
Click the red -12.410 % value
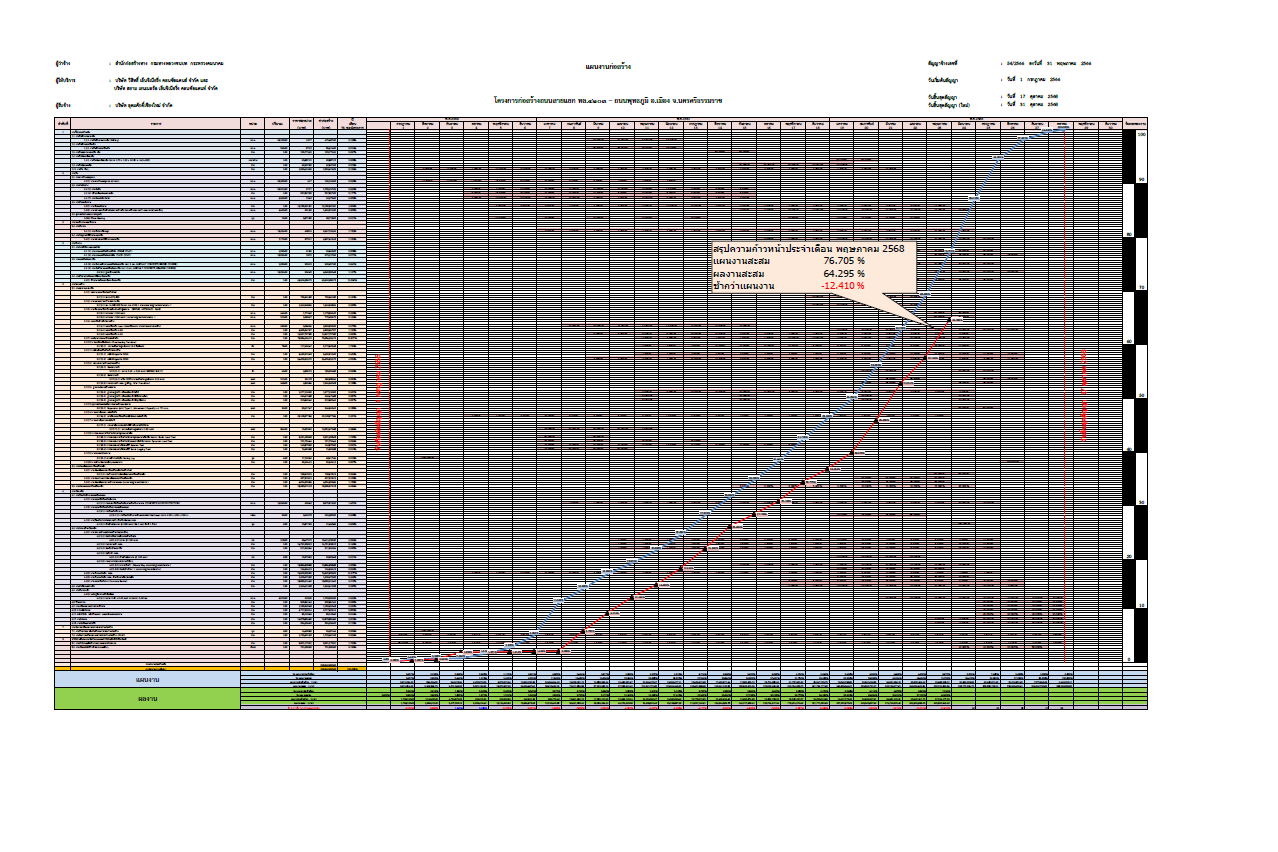point(842,286)
